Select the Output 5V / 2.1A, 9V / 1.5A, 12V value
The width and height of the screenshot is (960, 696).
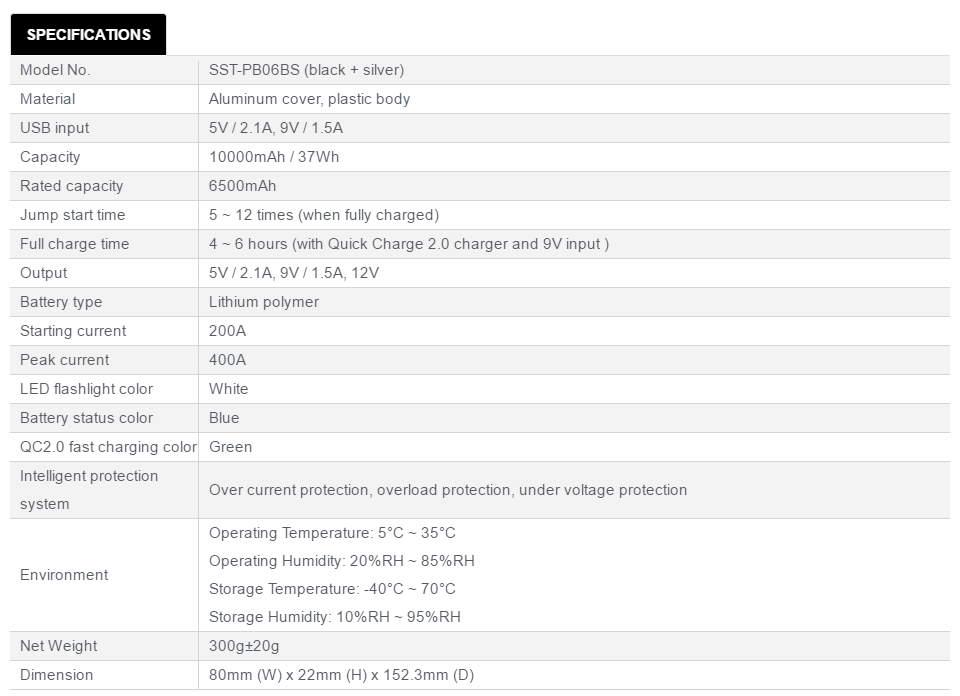coord(294,273)
